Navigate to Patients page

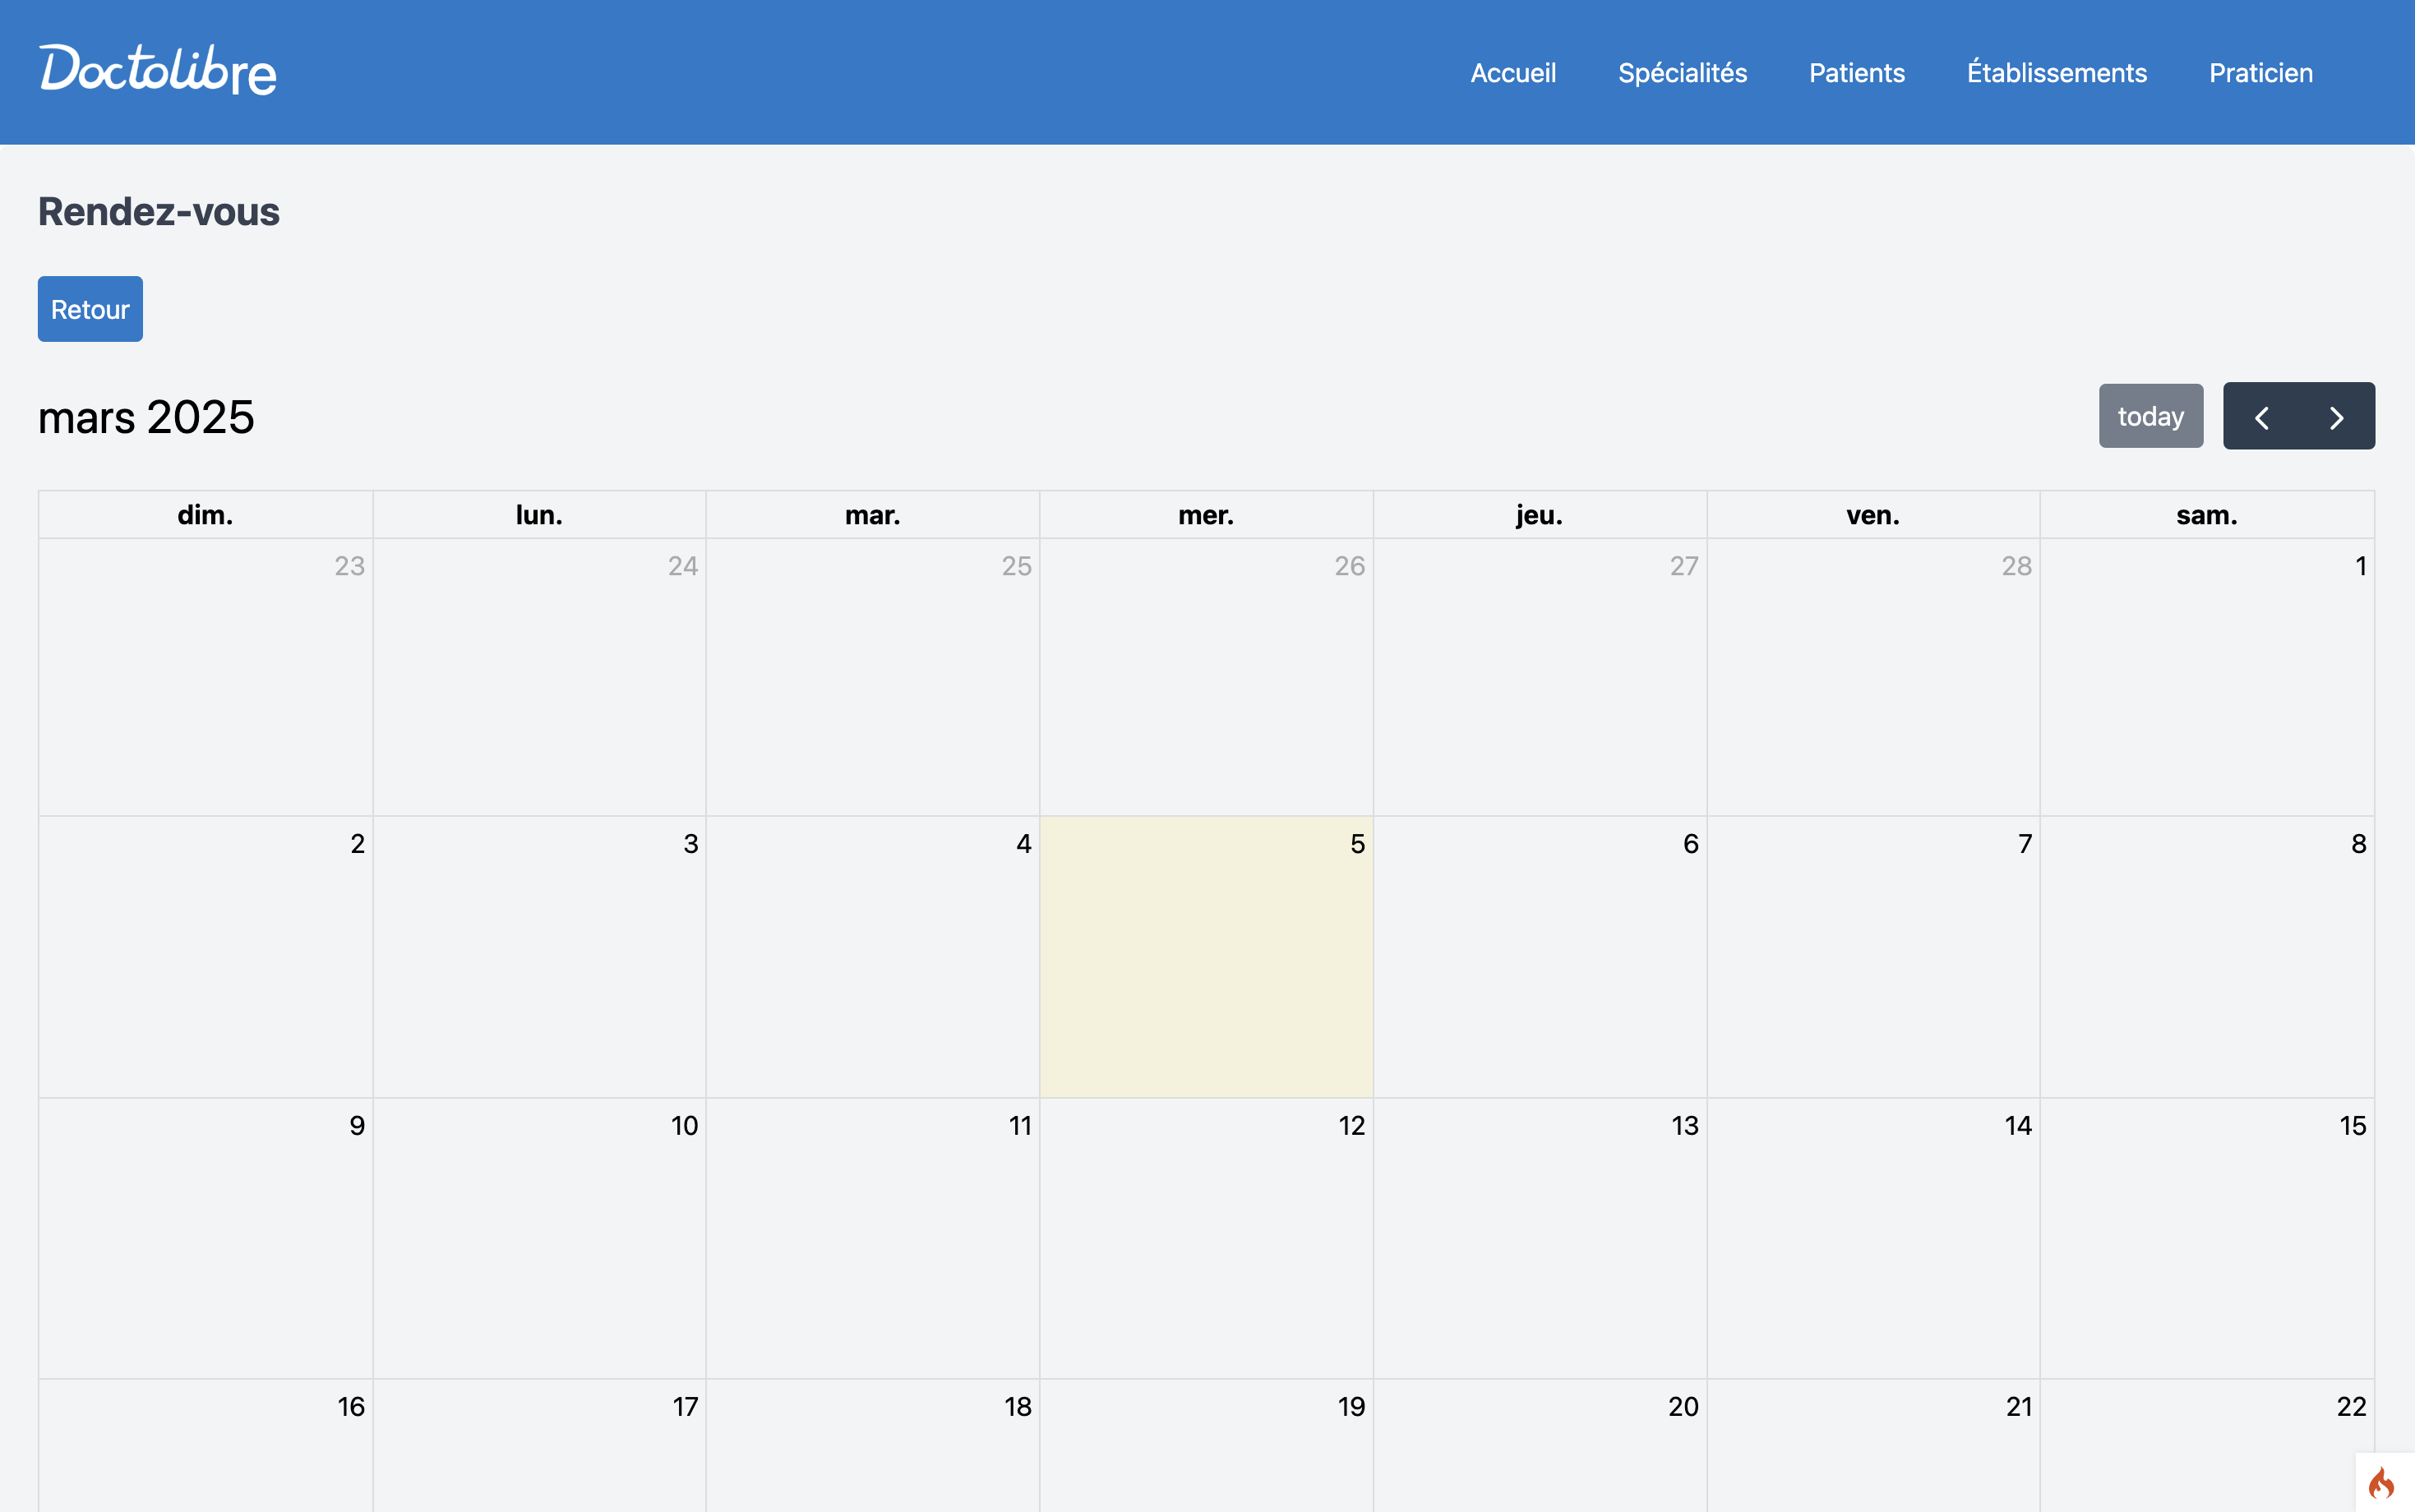(x=1856, y=73)
